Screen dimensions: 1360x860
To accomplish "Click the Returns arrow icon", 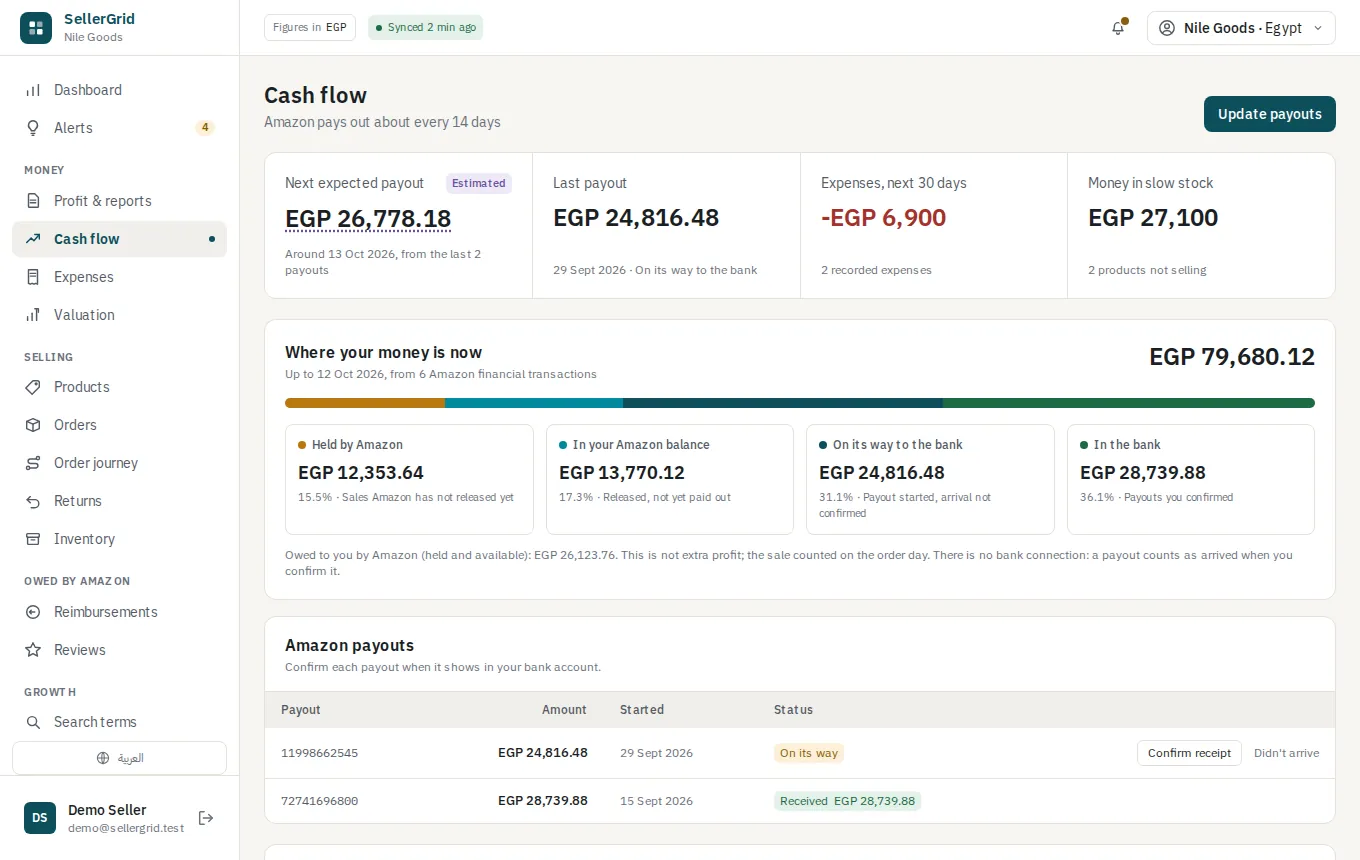I will (33, 501).
